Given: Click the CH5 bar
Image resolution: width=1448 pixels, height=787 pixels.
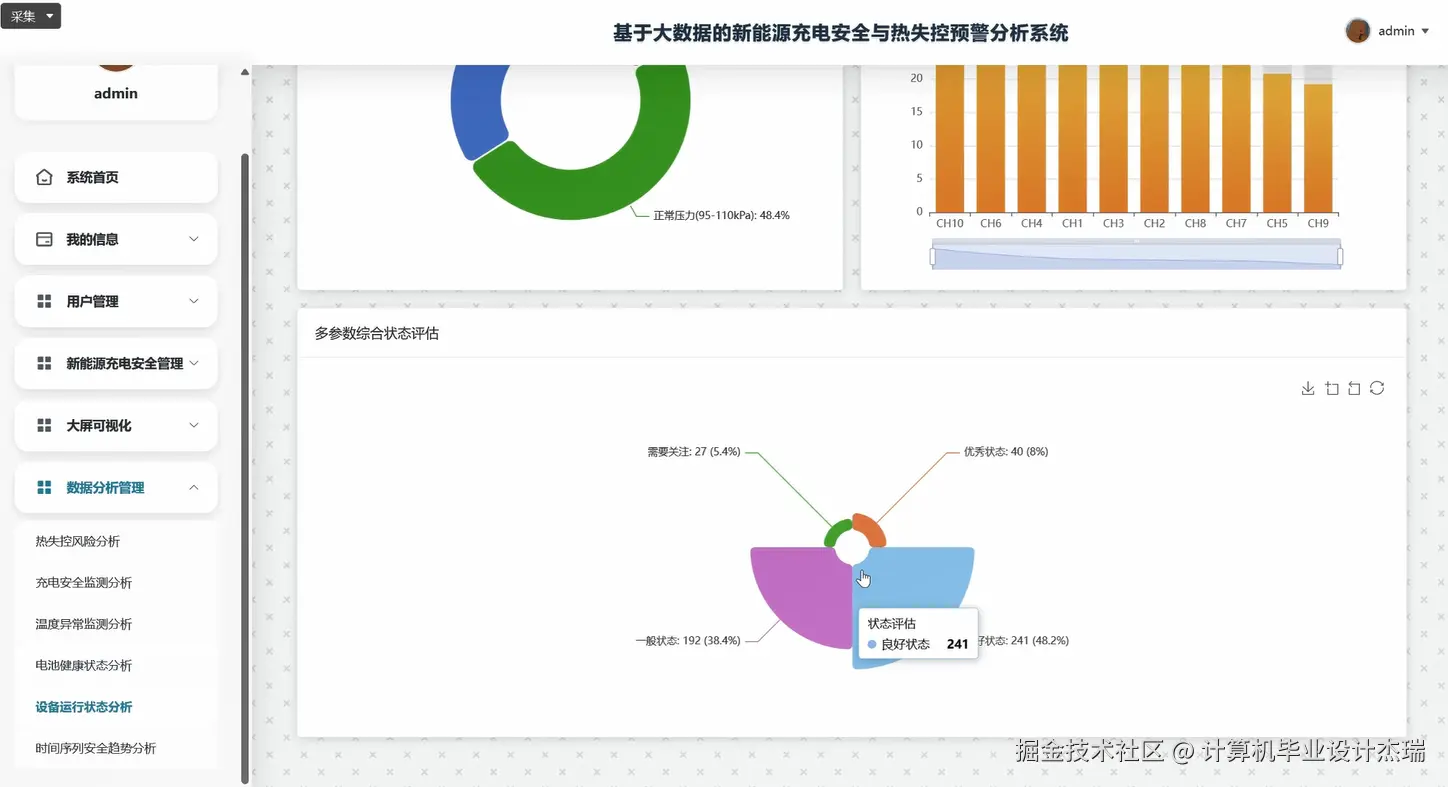Looking at the screenshot, I should click(x=1277, y=142).
